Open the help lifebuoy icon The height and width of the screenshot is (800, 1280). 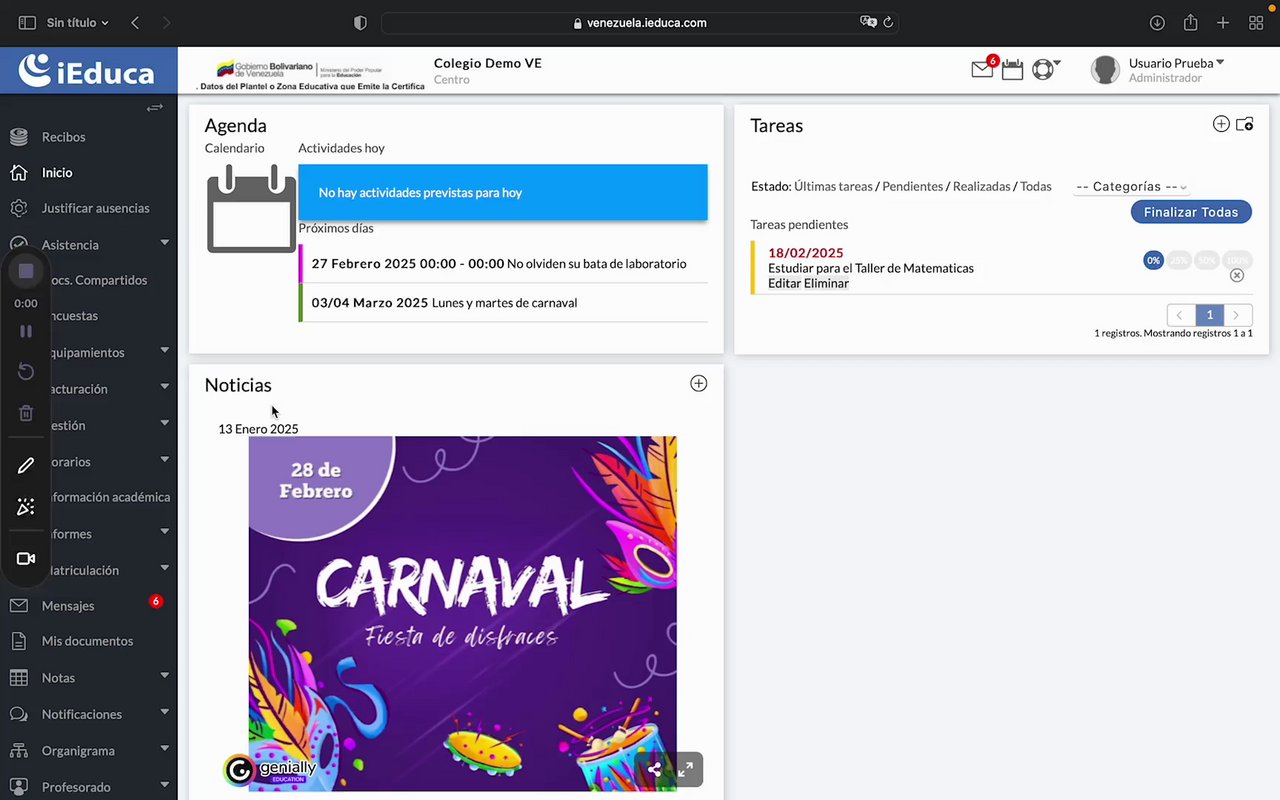click(1043, 70)
